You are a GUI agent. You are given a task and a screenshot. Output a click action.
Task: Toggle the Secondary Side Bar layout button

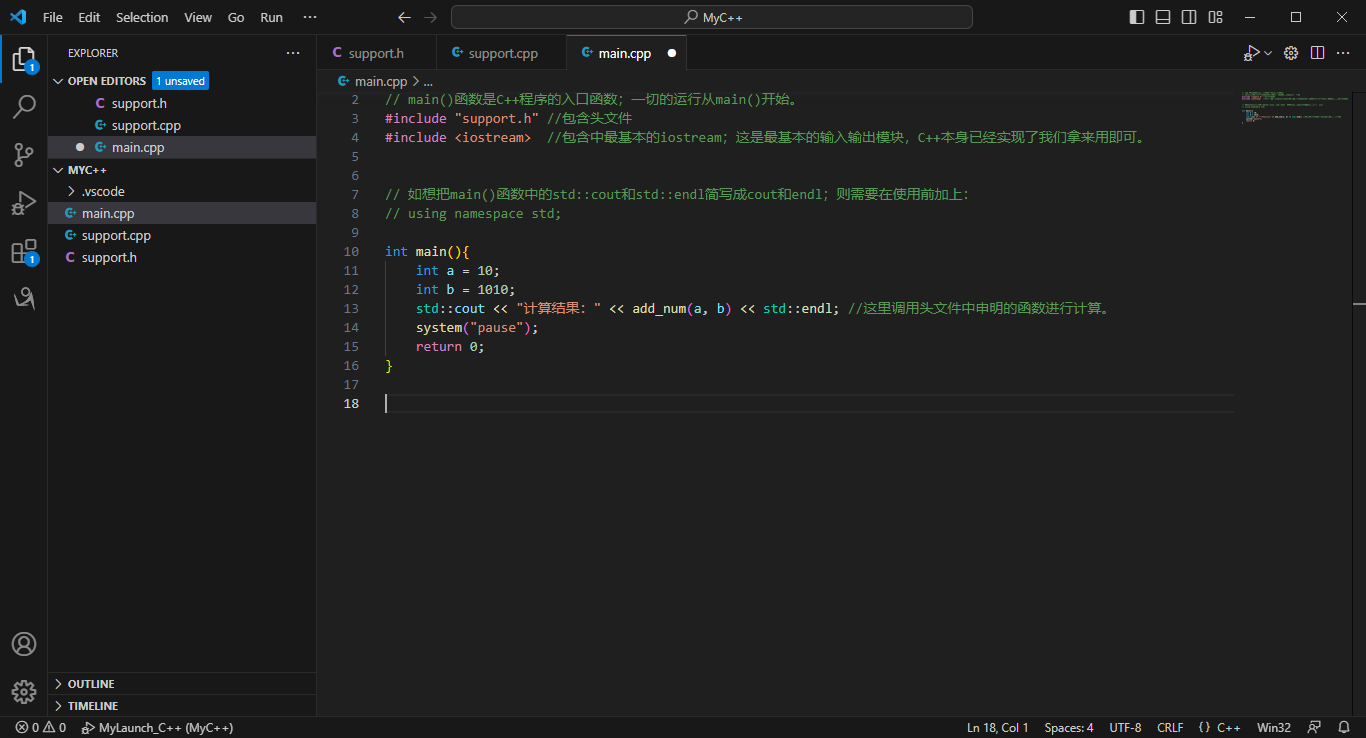pyautogui.click(x=1189, y=17)
